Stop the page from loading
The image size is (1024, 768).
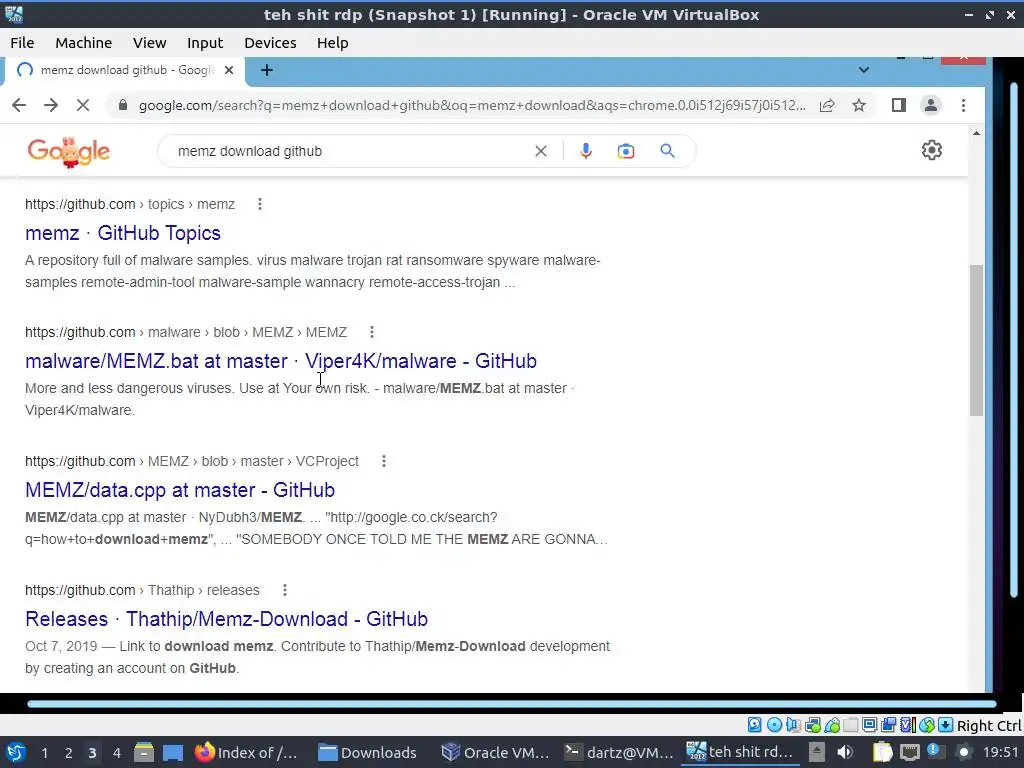click(83, 105)
